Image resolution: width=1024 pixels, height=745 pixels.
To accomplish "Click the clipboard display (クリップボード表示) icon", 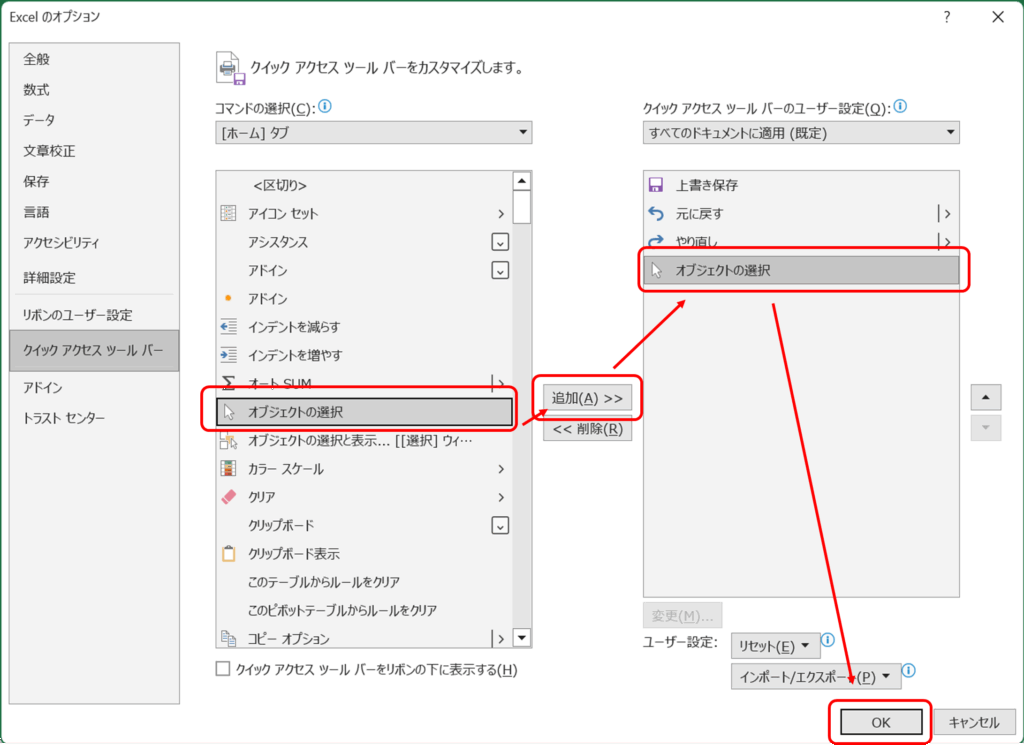I will coord(229,554).
